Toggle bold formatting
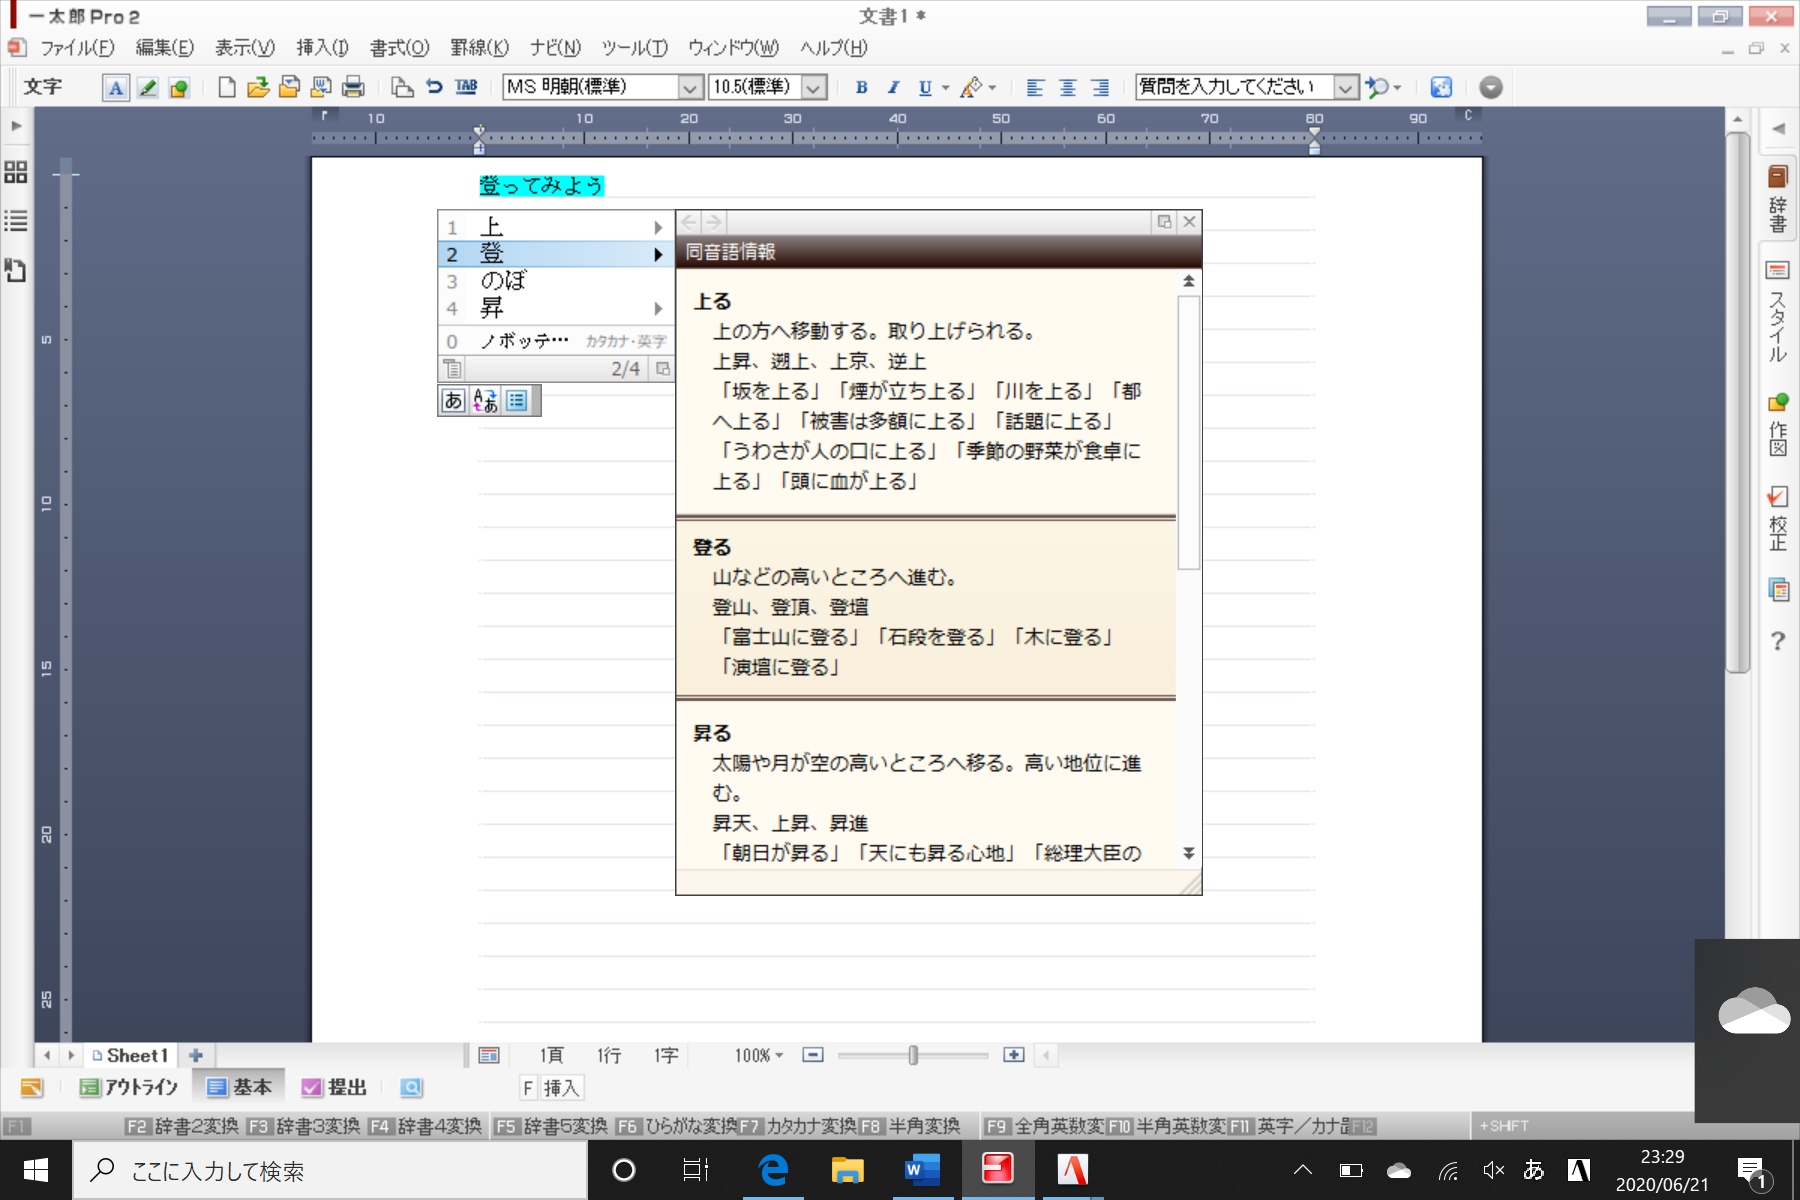Screen dimensions: 1800x1200 click(x=861, y=87)
